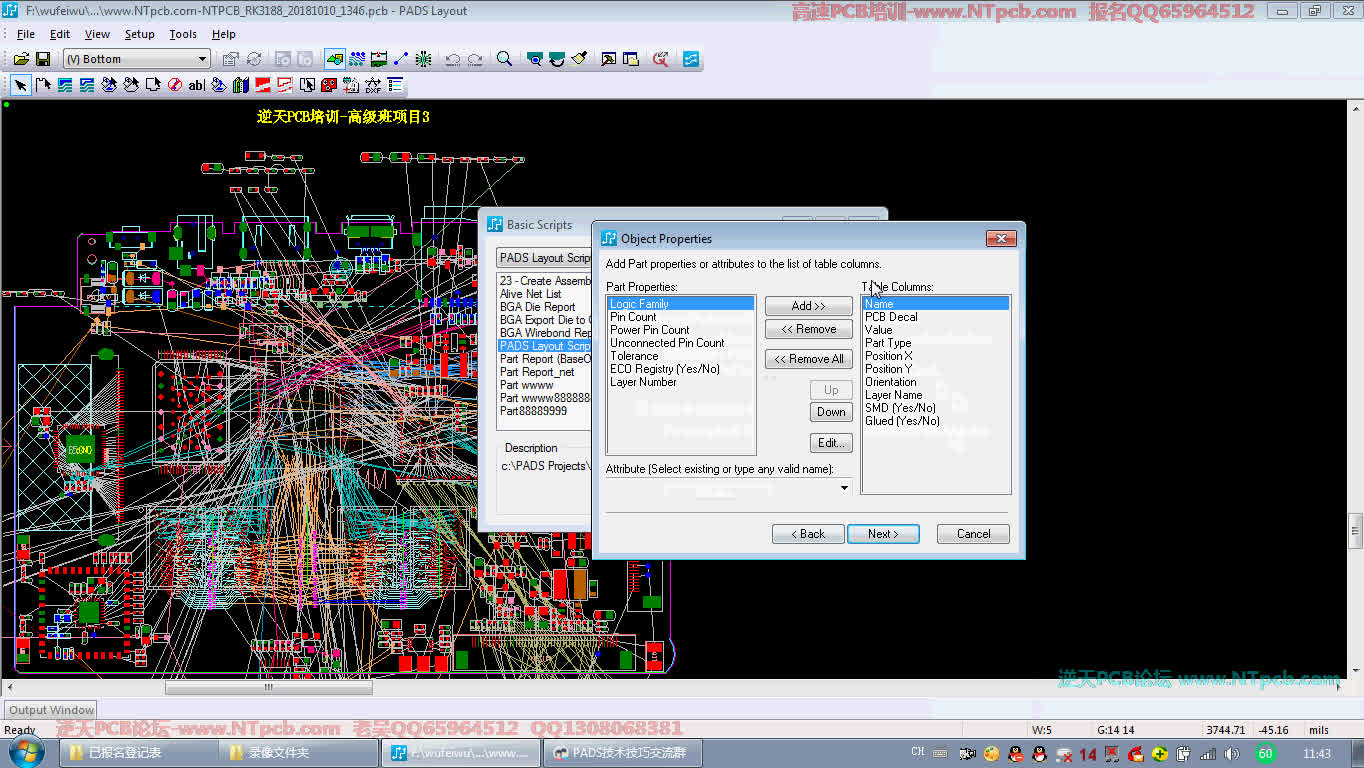Click the Save icon in toolbar
Screen dimensions: 1364x768
coord(43,59)
